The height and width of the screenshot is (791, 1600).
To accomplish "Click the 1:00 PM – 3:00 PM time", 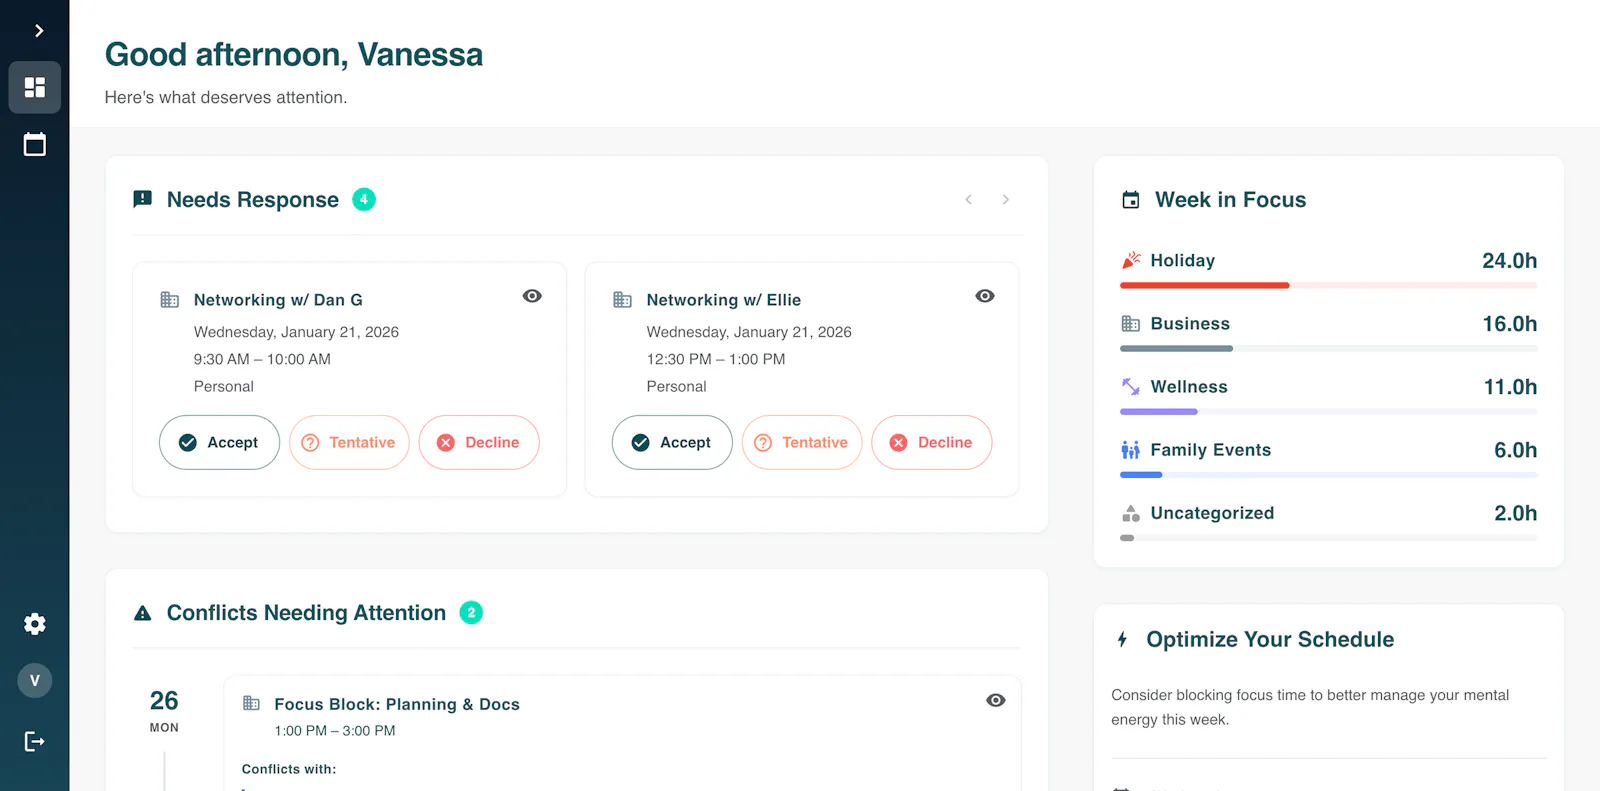I will (x=335, y=731).
